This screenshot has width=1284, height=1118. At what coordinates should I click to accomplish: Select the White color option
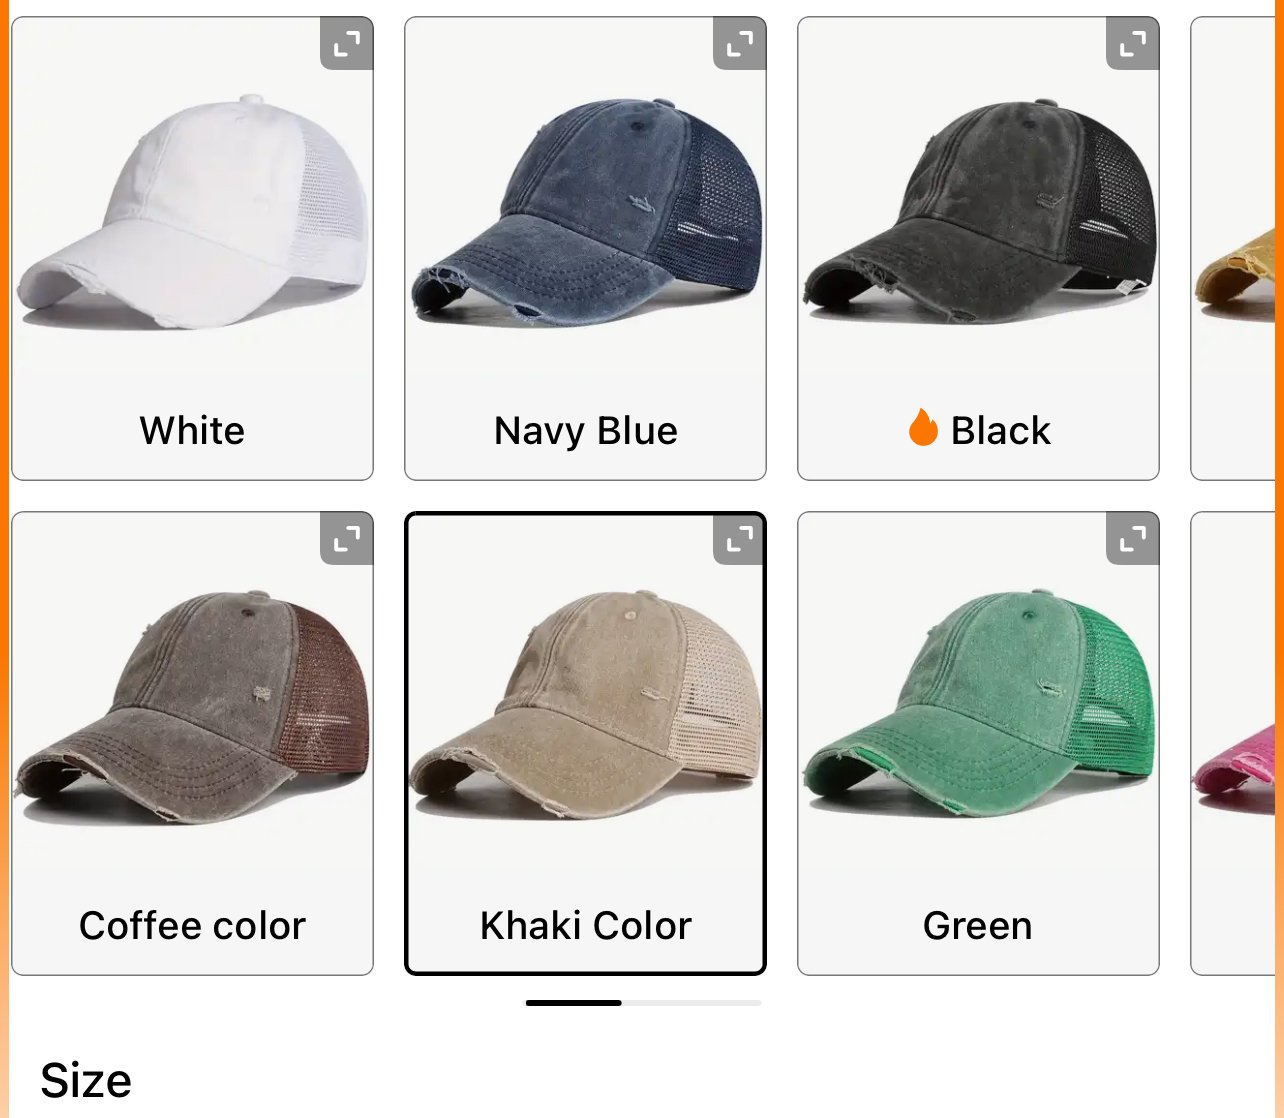tap(192, 248)
